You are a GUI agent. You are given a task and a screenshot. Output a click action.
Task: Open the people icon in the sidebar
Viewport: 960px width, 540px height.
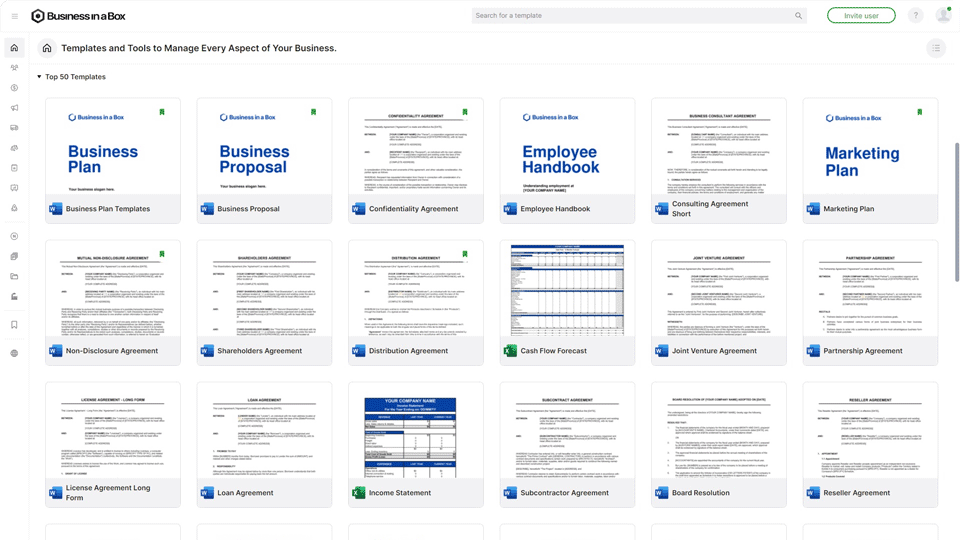[x=14, y=68]
